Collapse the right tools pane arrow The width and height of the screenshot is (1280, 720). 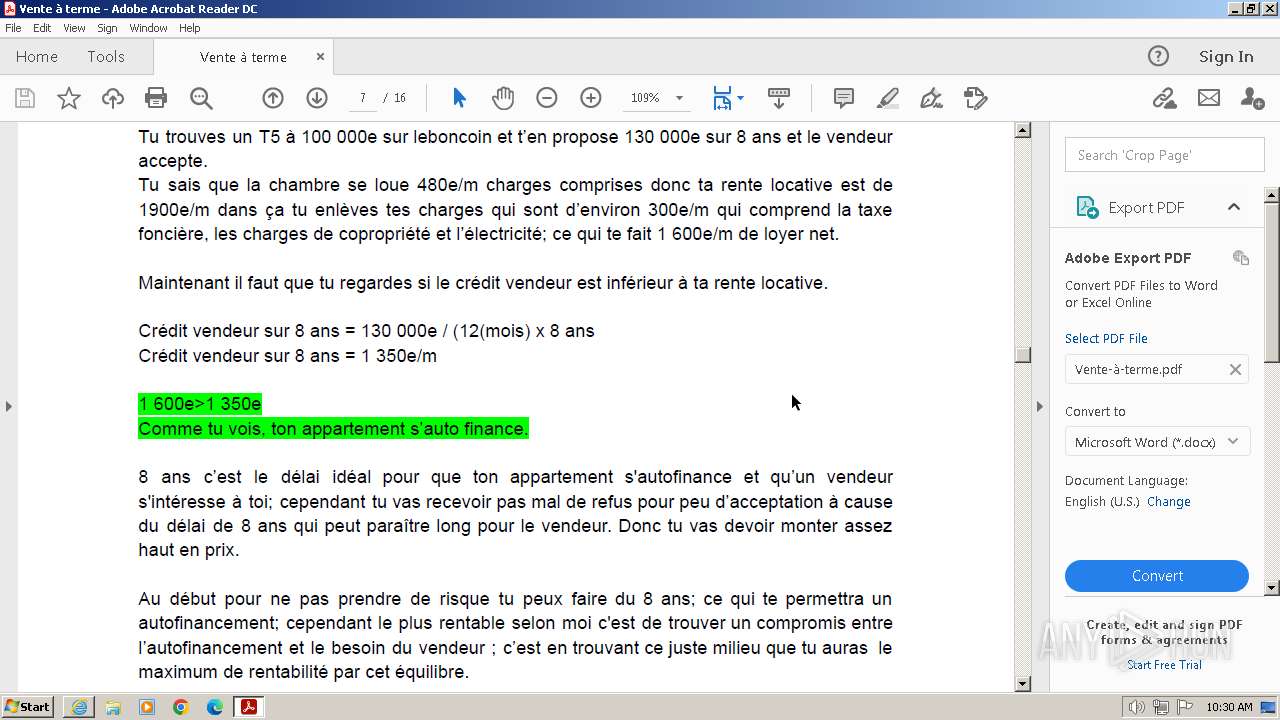point(1040,406)
